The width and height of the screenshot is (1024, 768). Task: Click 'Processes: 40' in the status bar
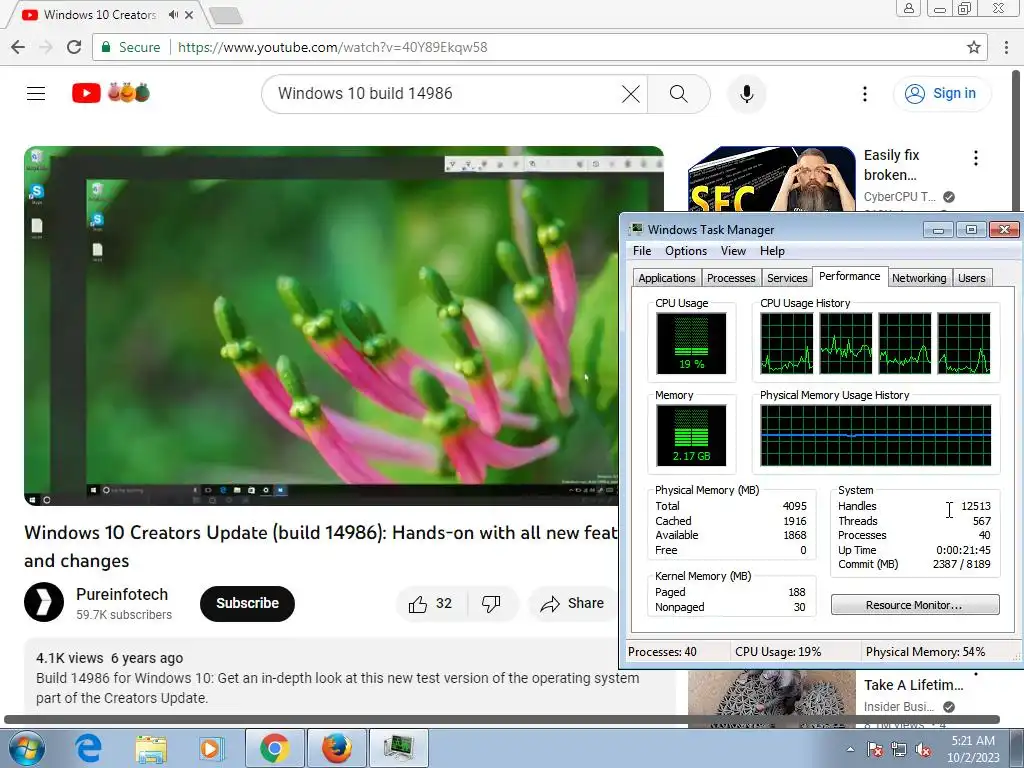[x=662, y=652]
